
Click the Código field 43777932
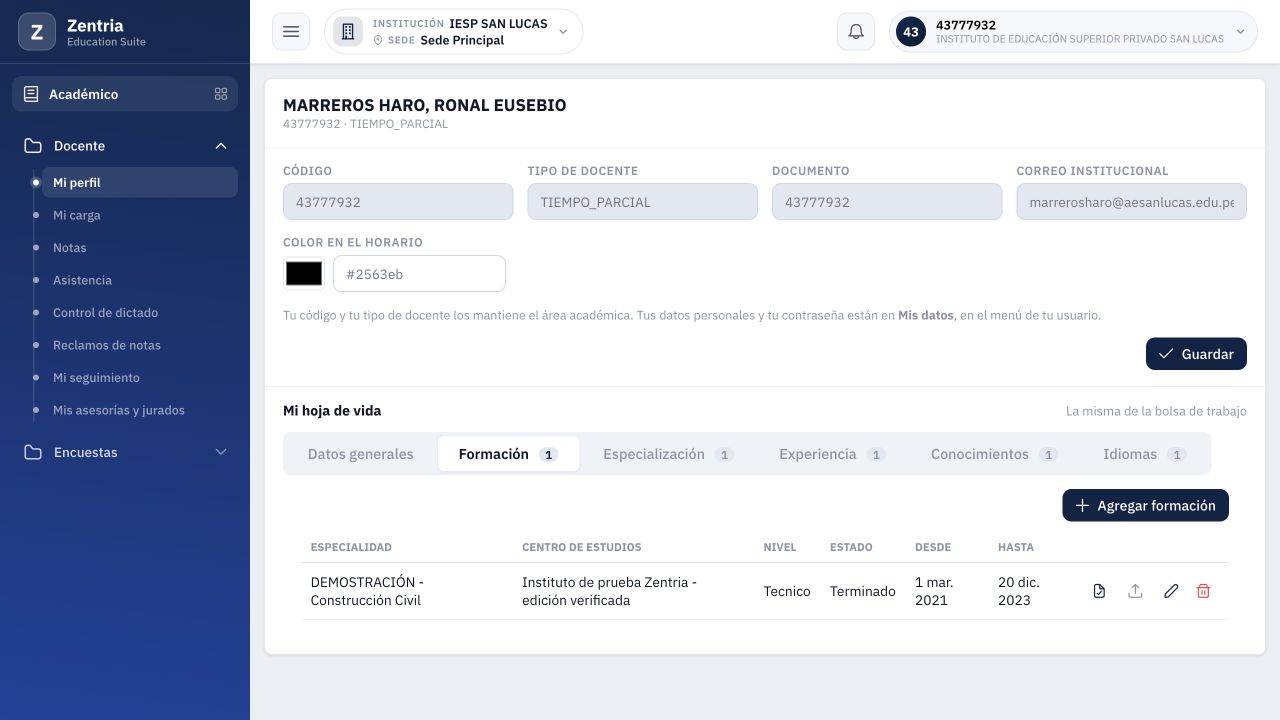click(398, 202)
